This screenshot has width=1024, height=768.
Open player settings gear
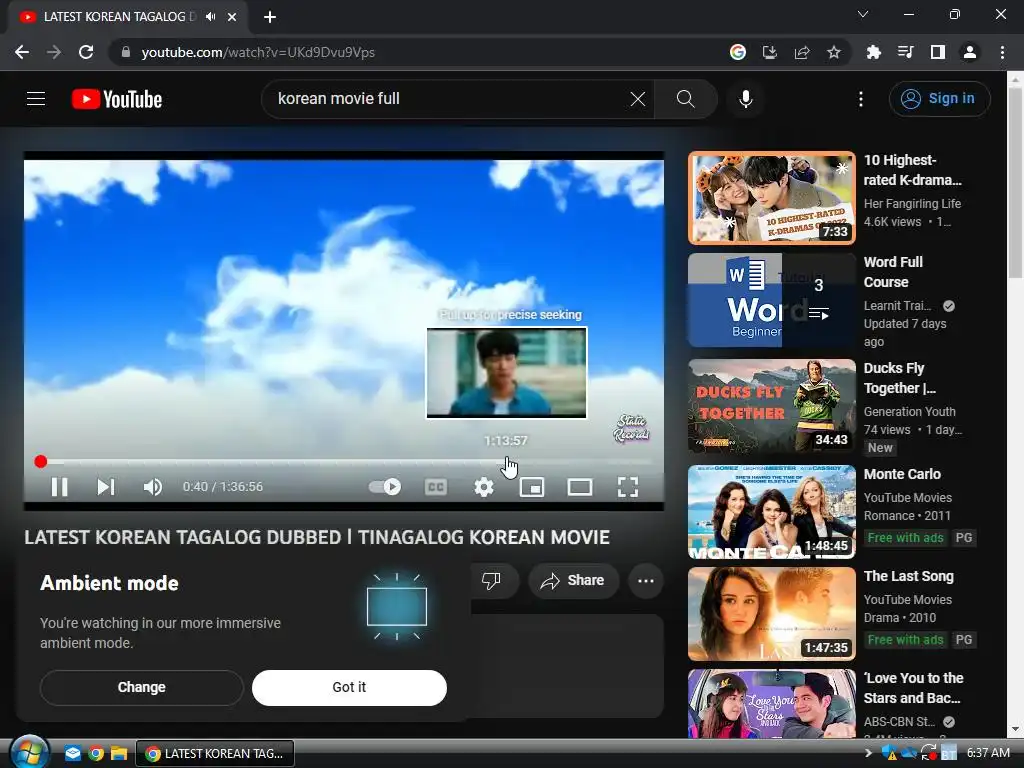[x=483, y=487]
